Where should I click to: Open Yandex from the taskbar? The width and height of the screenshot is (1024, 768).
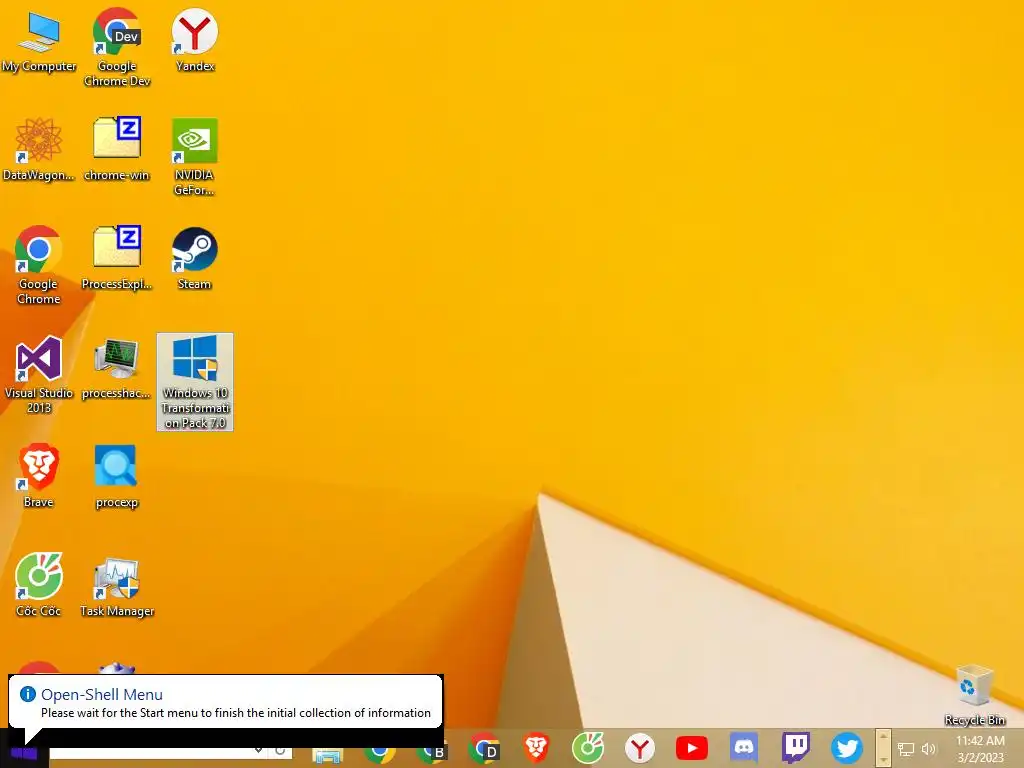click(639, 748)
